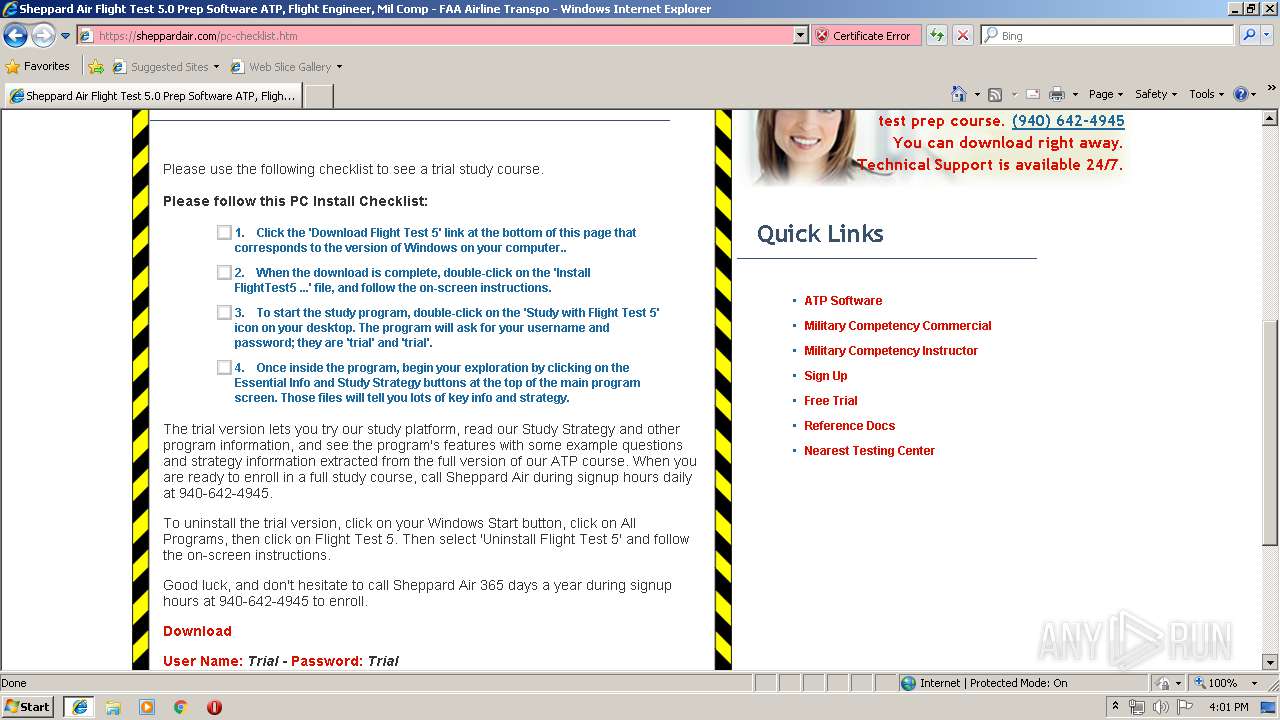Viewport: 1280px width, 720px height.
Task: Open the Suggested Sites dropdown
Action: [x=166, y=67]
